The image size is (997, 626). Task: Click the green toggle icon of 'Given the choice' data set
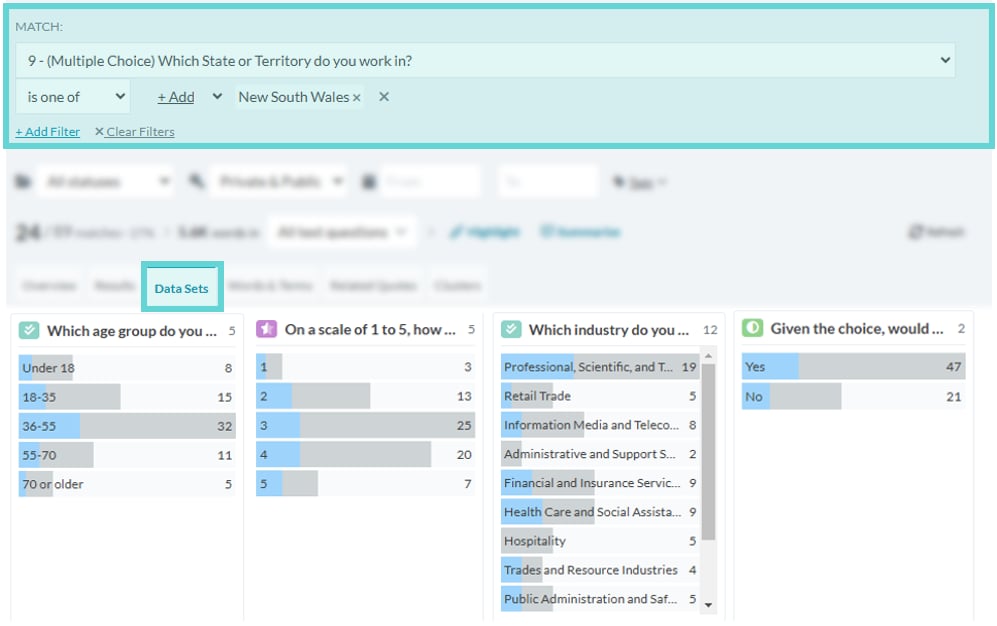[752, 328]
